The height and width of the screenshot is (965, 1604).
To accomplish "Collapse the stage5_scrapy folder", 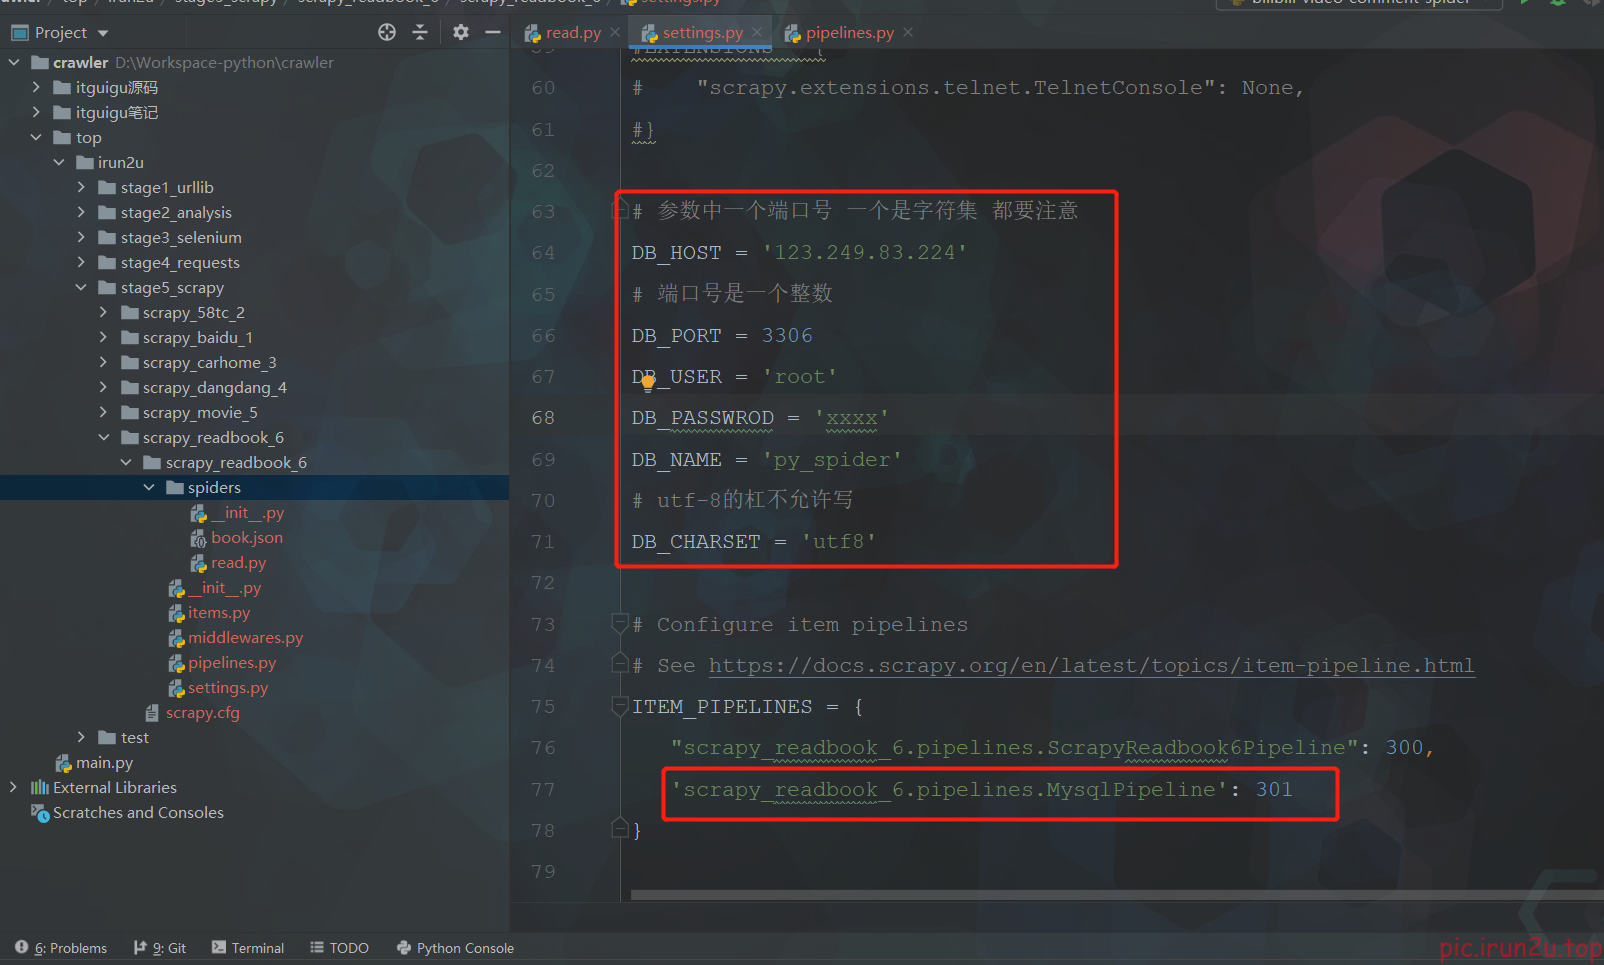I will pos(82,287).
